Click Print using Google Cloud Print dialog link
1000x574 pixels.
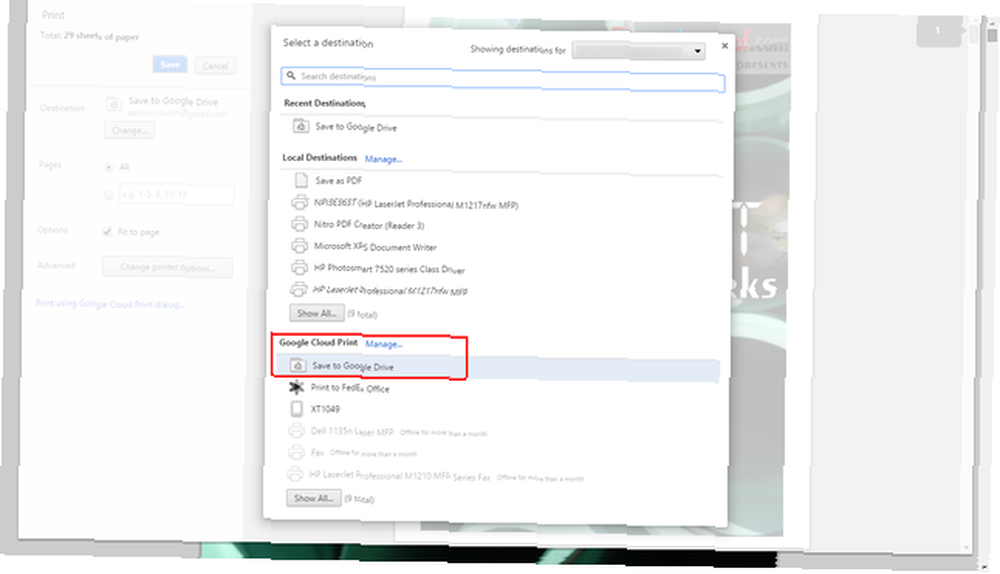pyautogui.click(x=110, y=304)
